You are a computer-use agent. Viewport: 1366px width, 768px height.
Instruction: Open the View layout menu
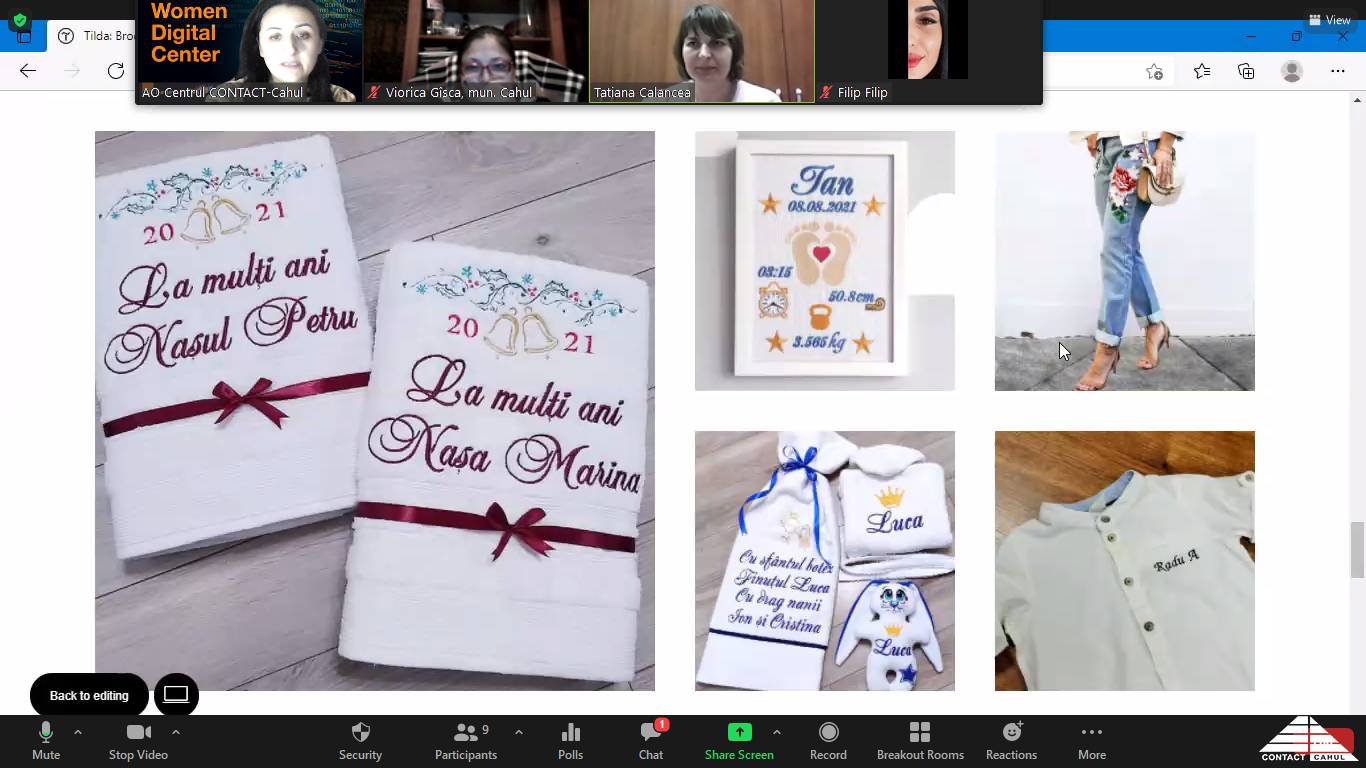tap(1330, 20)
